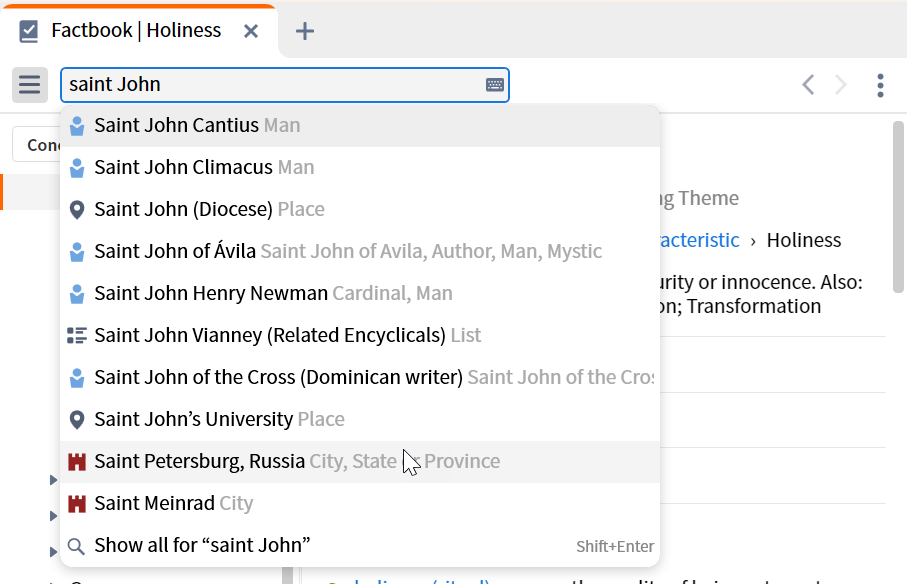Choose Saint John of Ávila suggestion
The width and height of the screenshot is (907, 584).
coord(360,252)
